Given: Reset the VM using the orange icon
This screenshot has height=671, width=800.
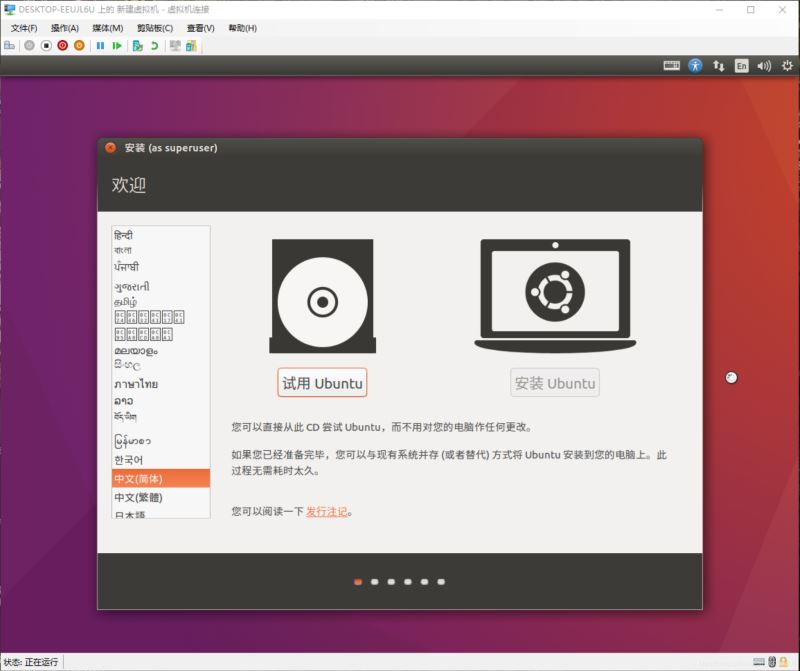Looking at the screenshot, I should tap(80, 45).
